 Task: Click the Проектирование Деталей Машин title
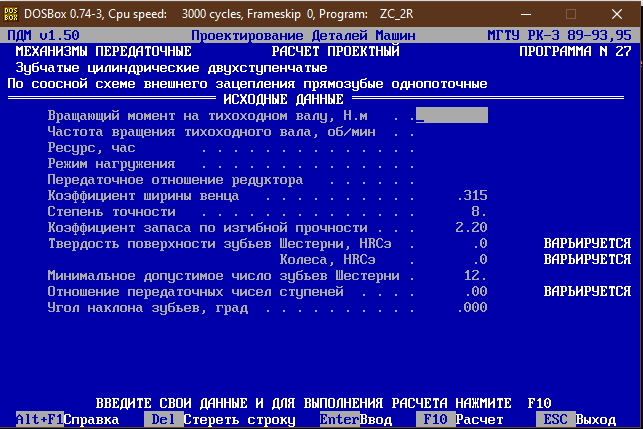point(303,35)
